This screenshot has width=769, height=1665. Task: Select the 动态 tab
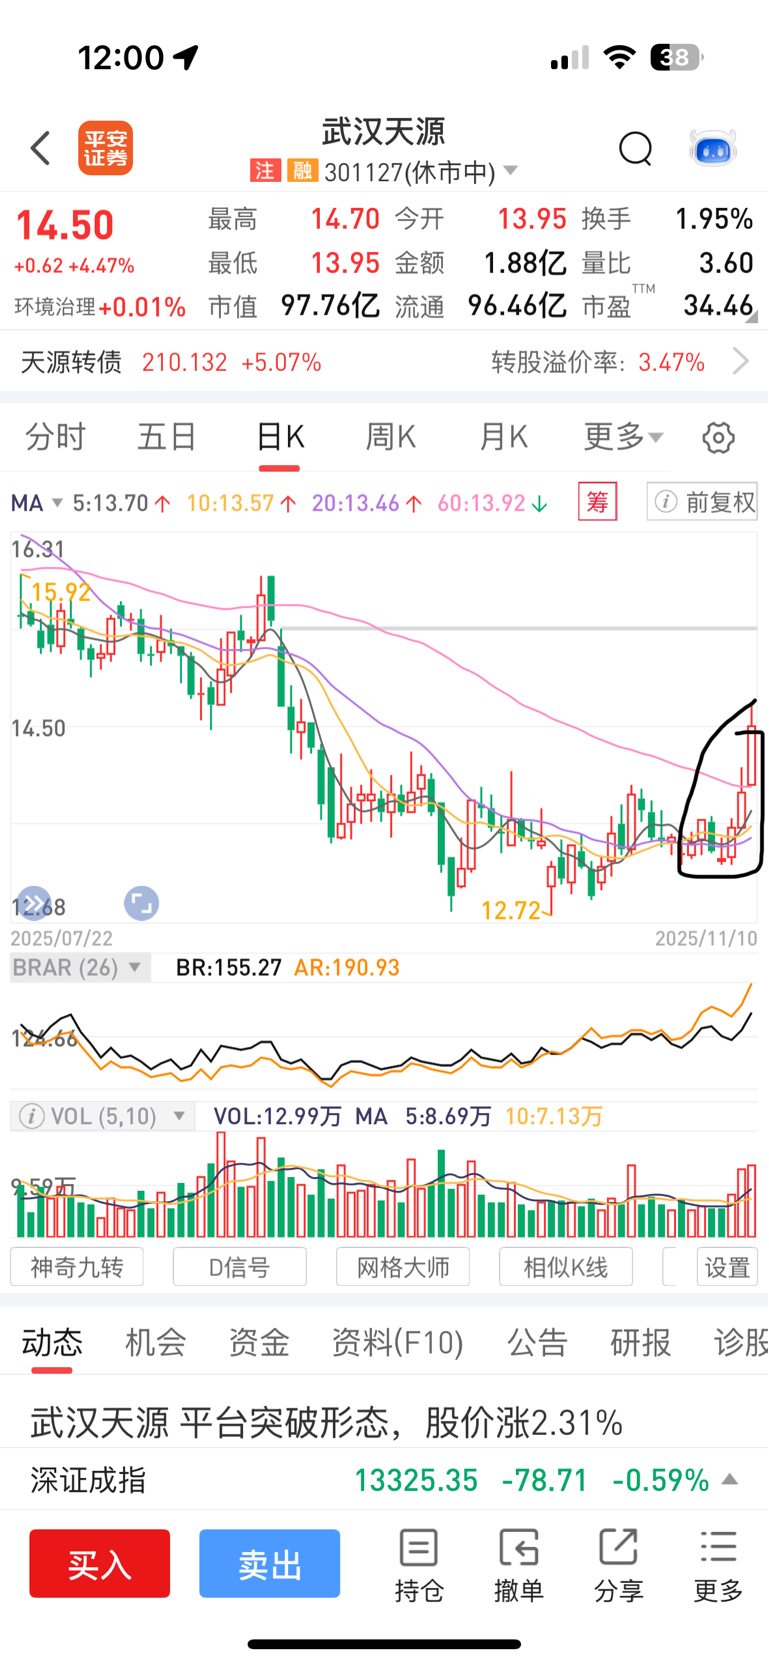coord(52,1343)
